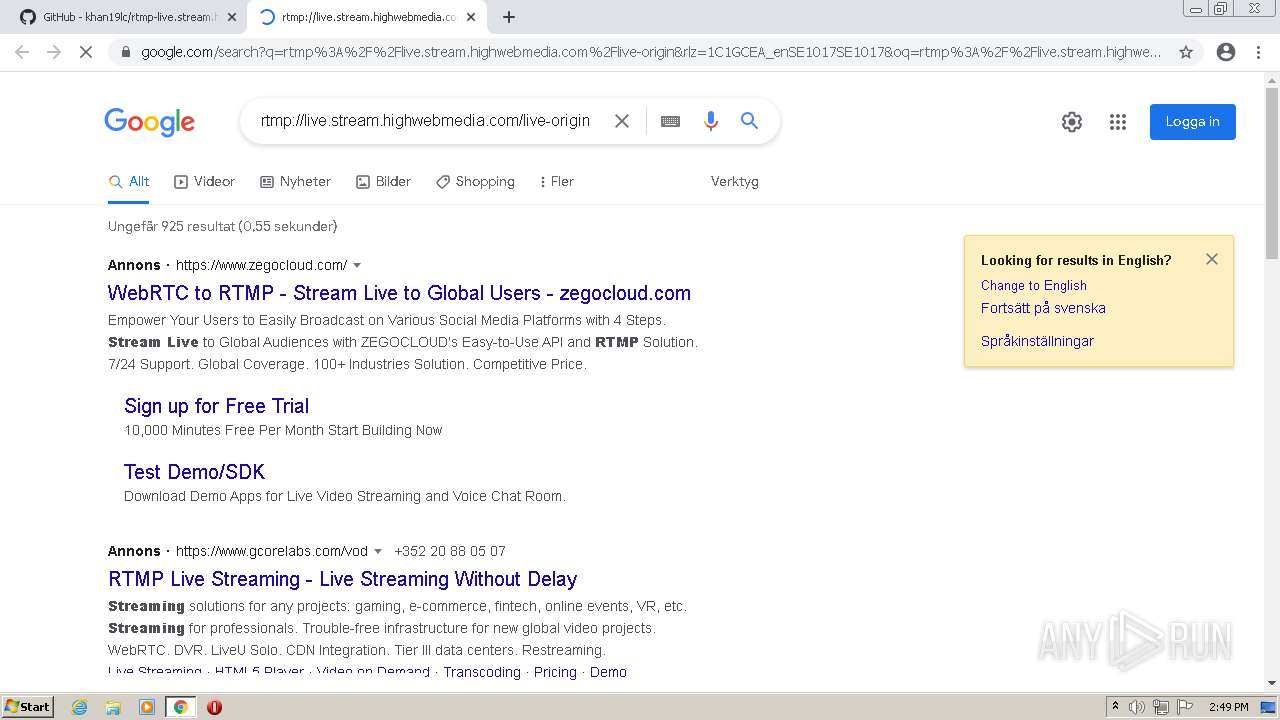
Task: Start voice search with microphone icon
Action: [x=711, y=121]
